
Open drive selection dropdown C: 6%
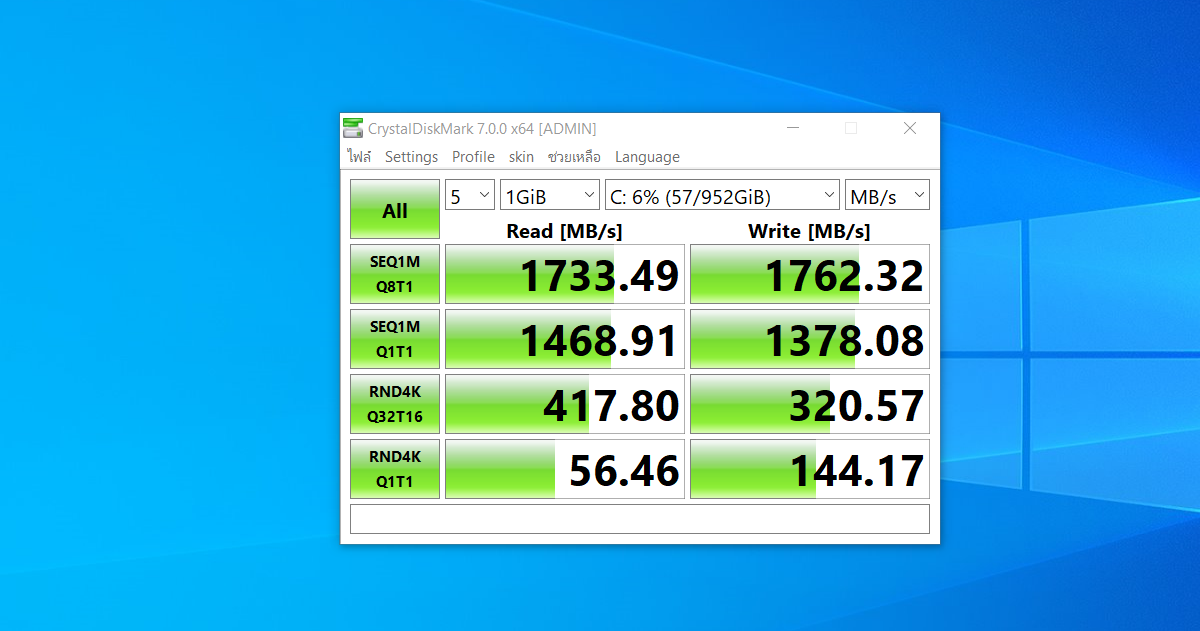pos(722,195)
